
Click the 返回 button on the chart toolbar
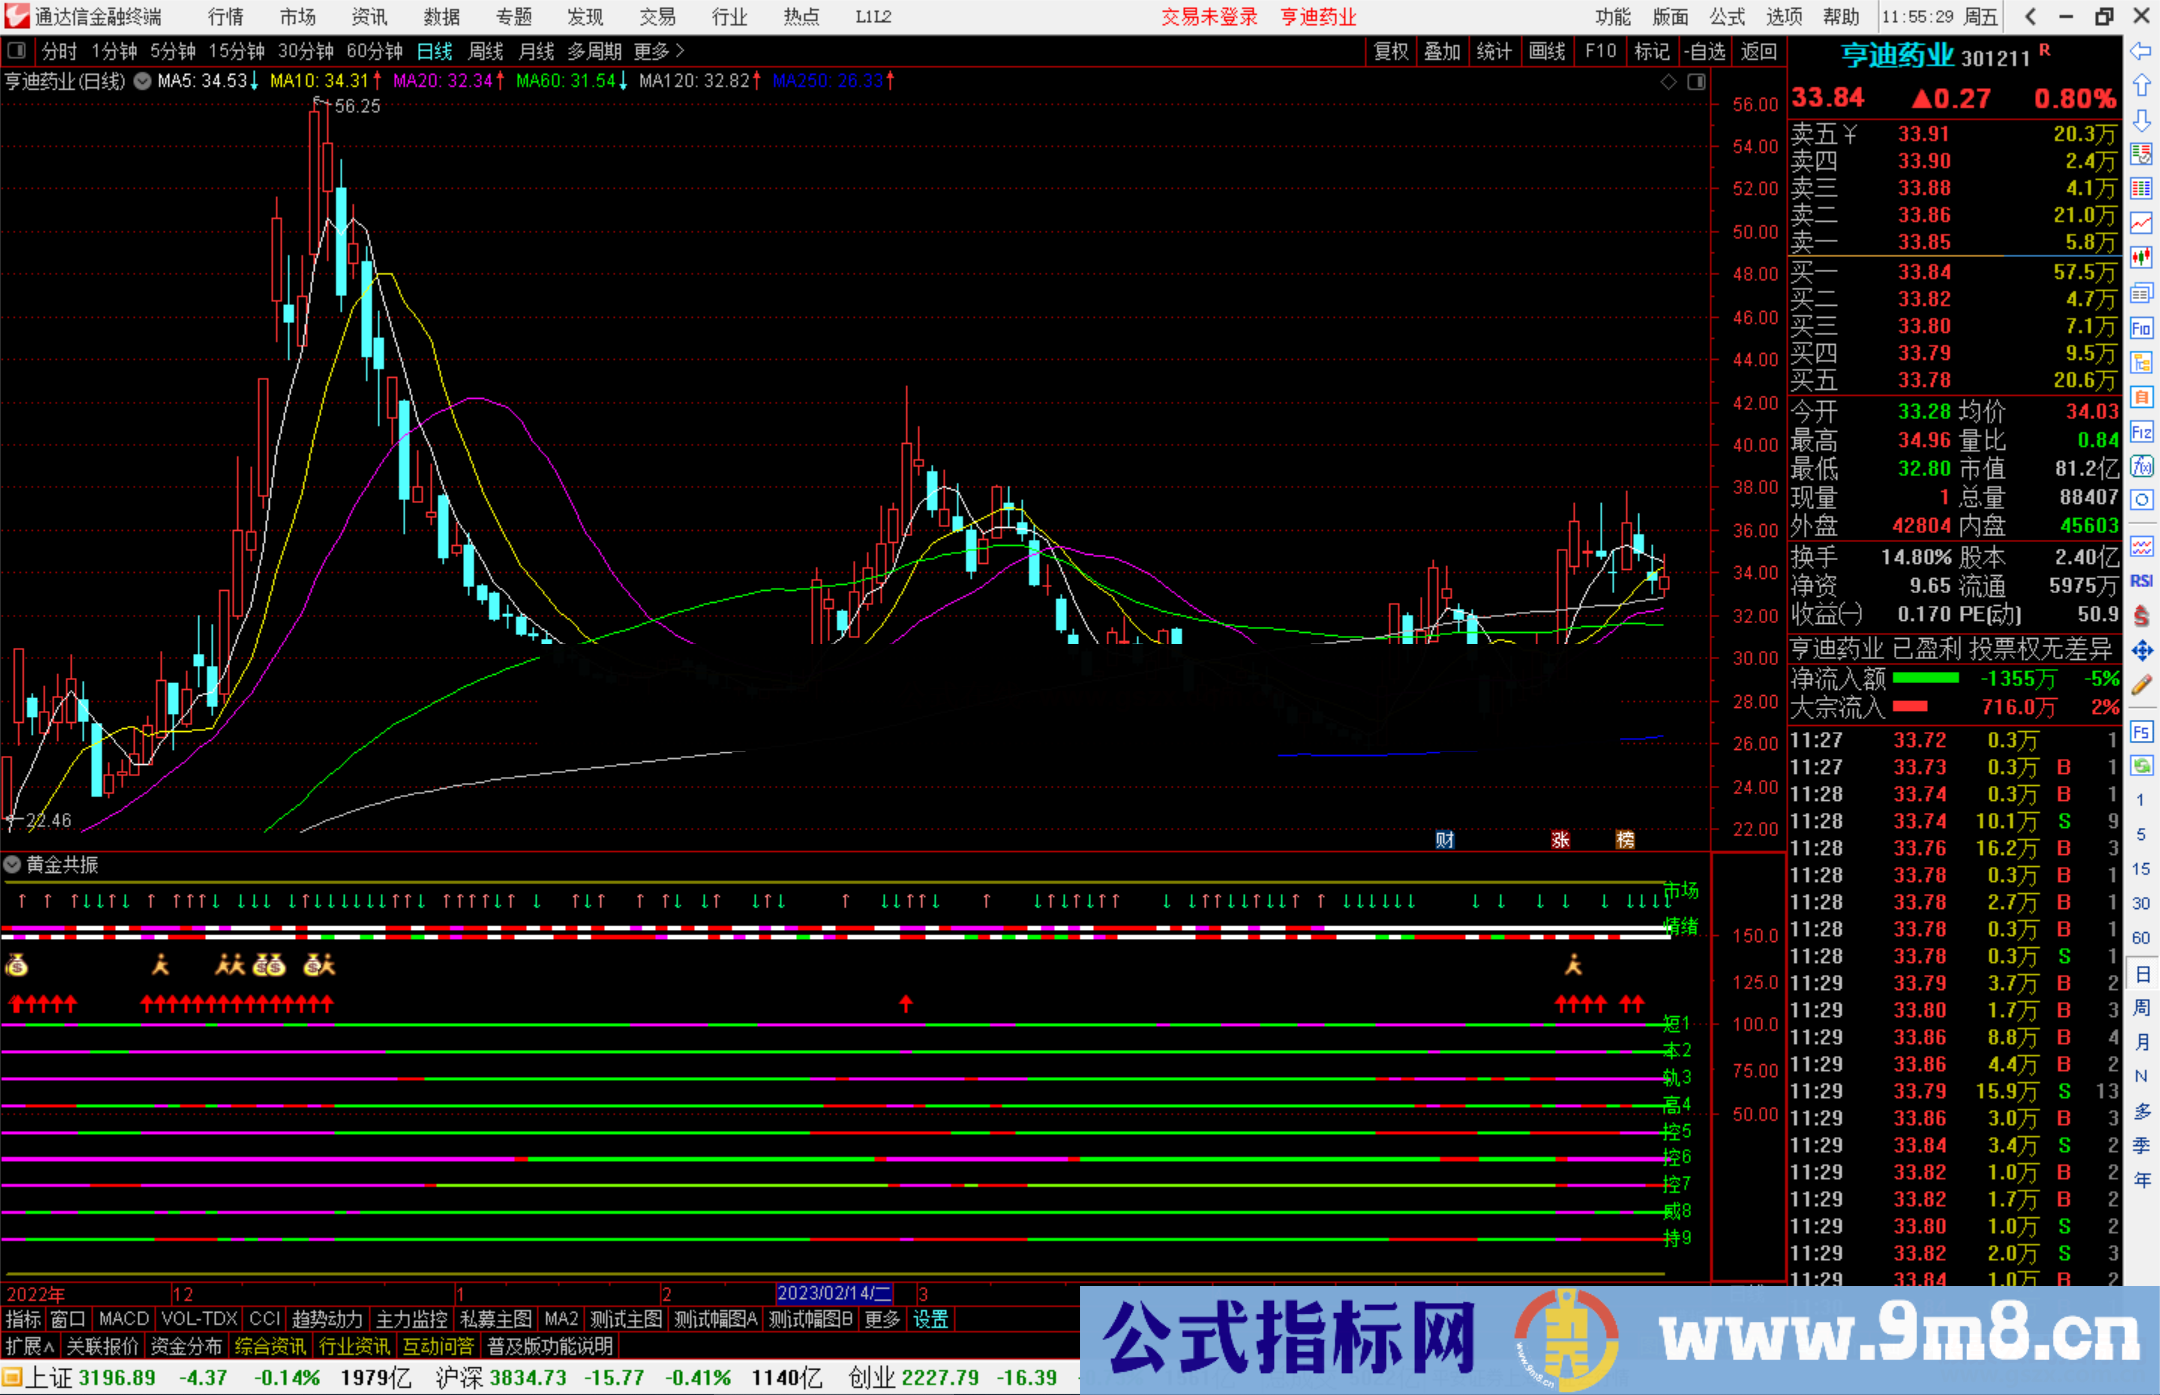[x=1760, y=51]
